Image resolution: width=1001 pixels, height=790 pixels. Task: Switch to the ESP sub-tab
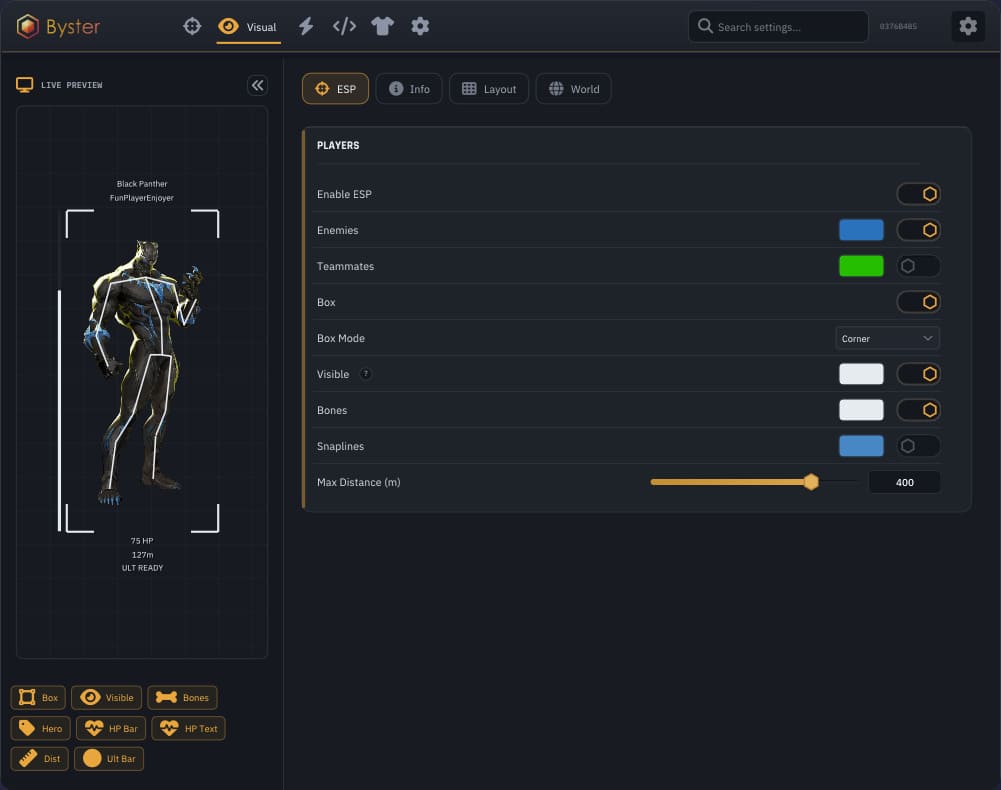click(x=335, y=89)
